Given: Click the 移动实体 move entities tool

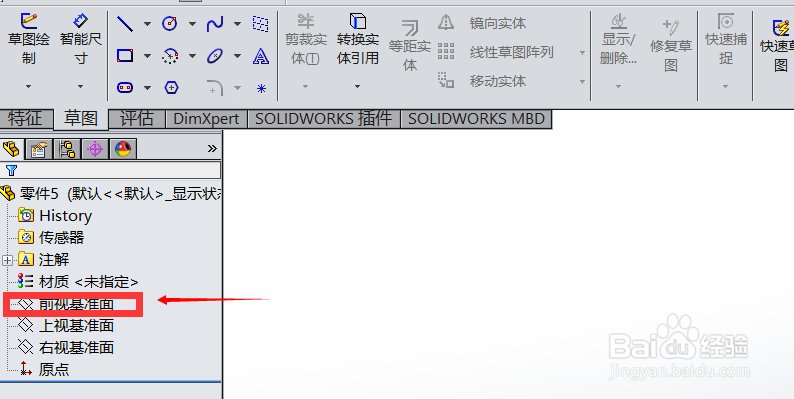Looking at the screenshot, I should 482,81.
